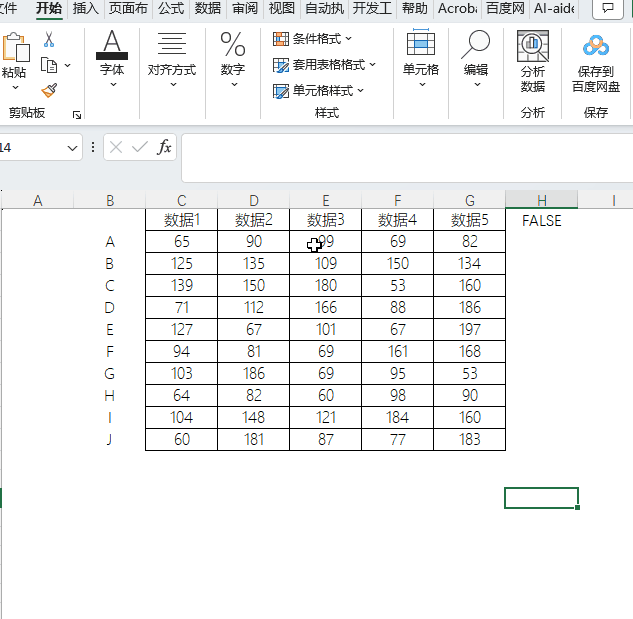Expand the Font group arrow
Image resolution: width=633 pixels, height=619 pixels.
[x=113, y=84]
